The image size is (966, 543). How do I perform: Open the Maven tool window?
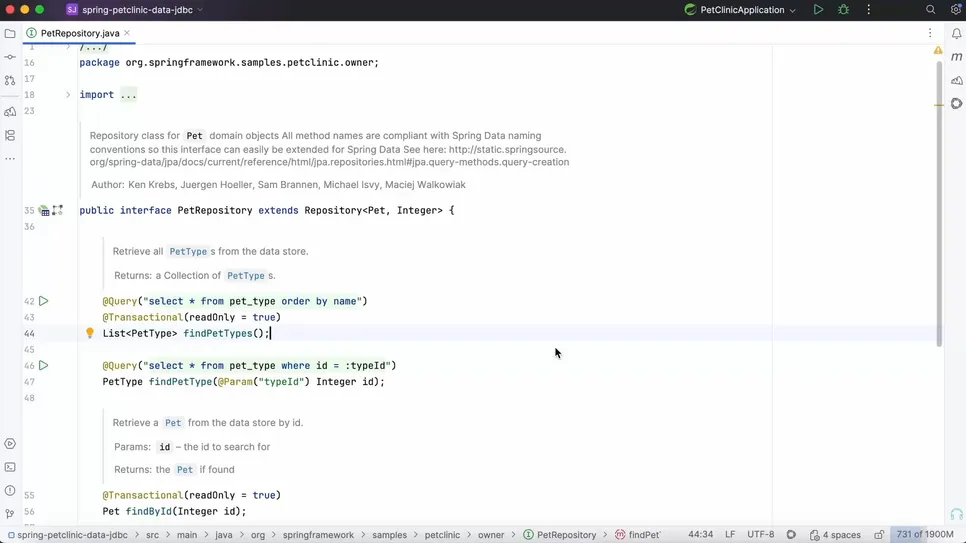pos(956,57)
